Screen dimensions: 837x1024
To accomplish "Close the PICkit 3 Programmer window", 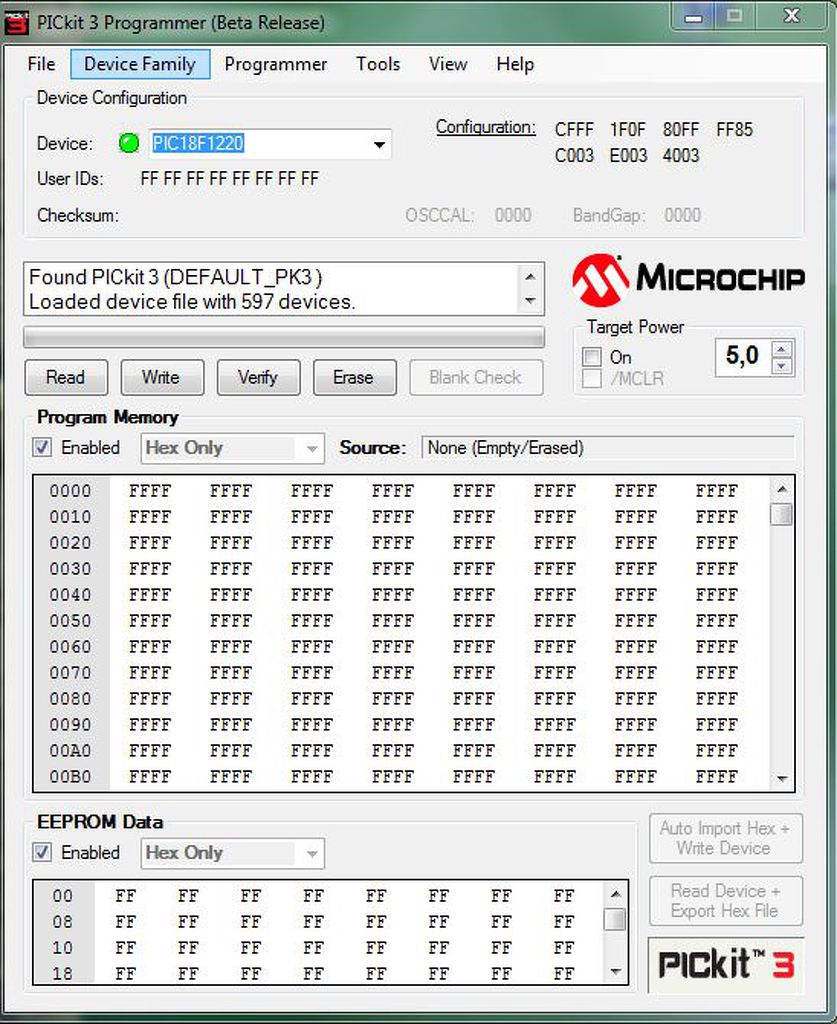I will tap(792, 16).
